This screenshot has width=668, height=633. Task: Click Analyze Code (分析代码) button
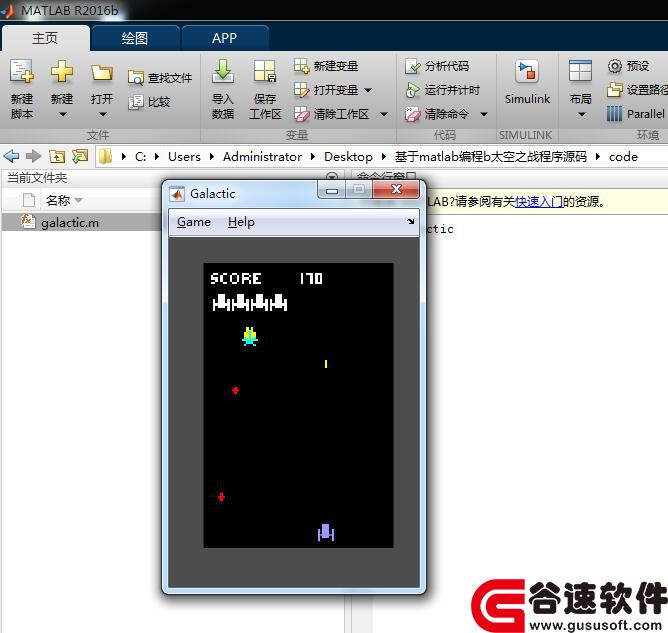click(437, 66)
